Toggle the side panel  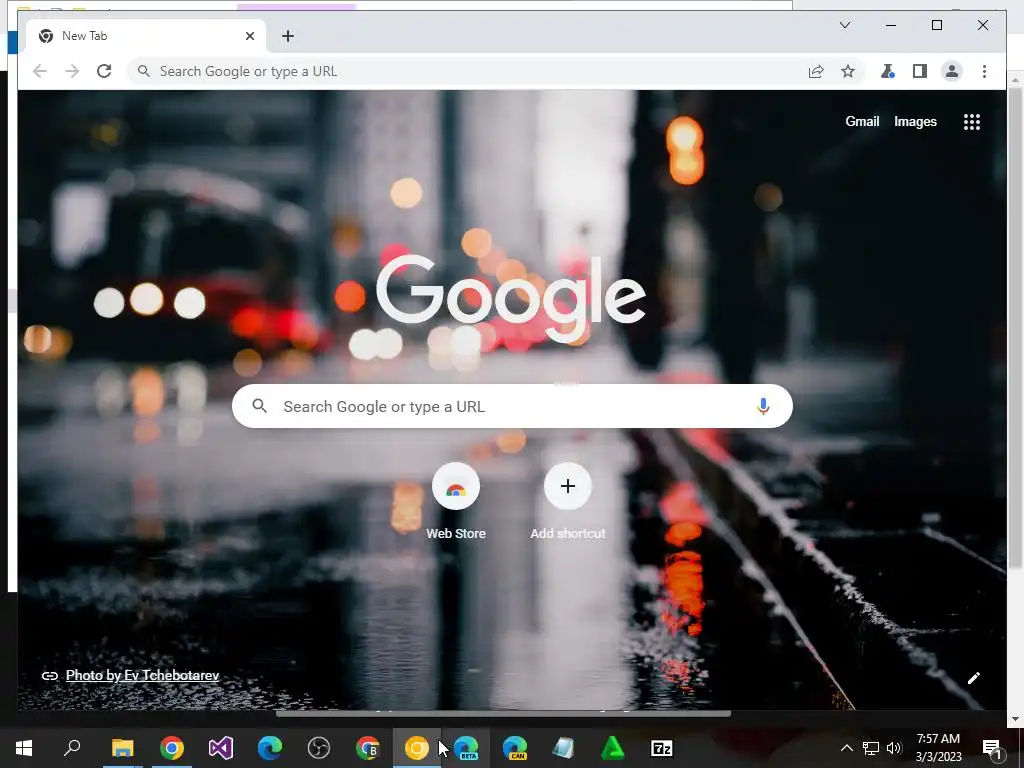pyautogui.click(x=920, y=71)
